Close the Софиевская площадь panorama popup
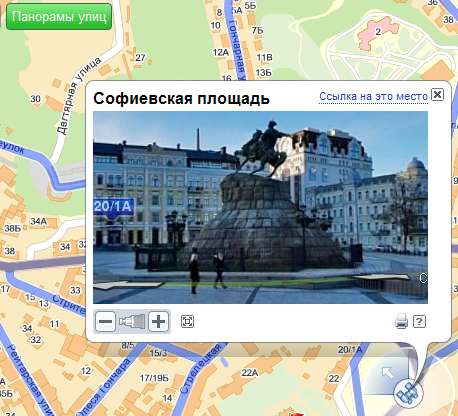 point(437,95)
